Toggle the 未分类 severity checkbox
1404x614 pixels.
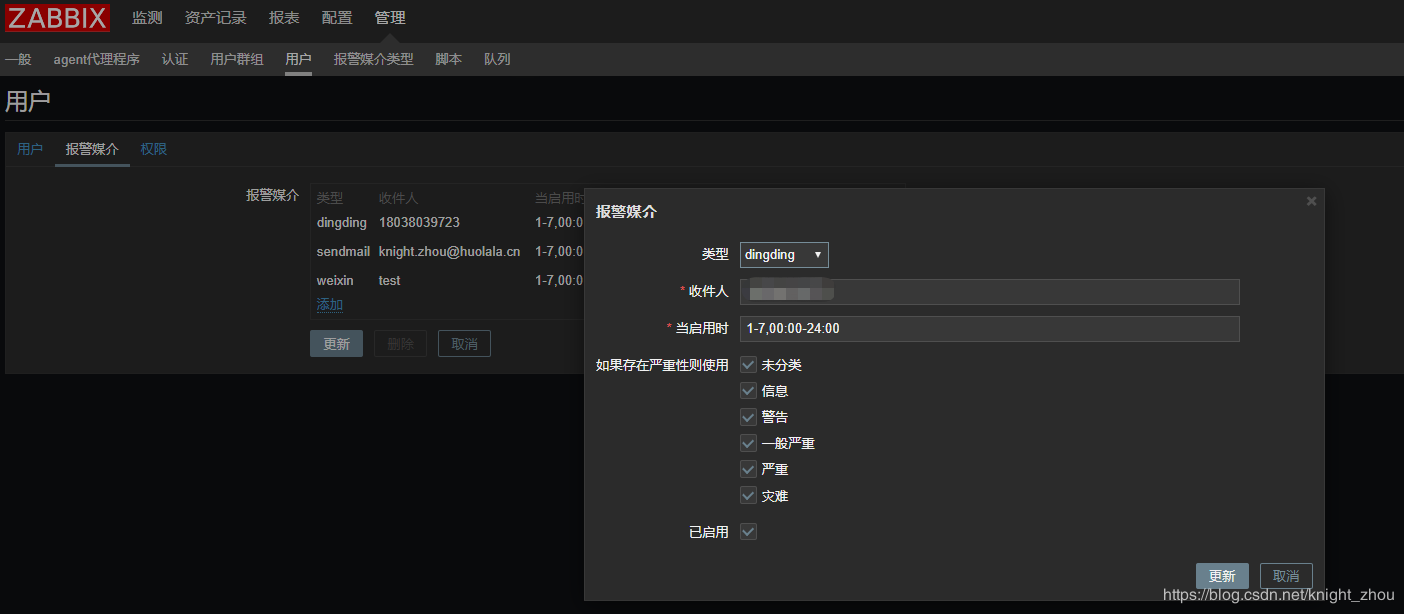click(748, 365)
